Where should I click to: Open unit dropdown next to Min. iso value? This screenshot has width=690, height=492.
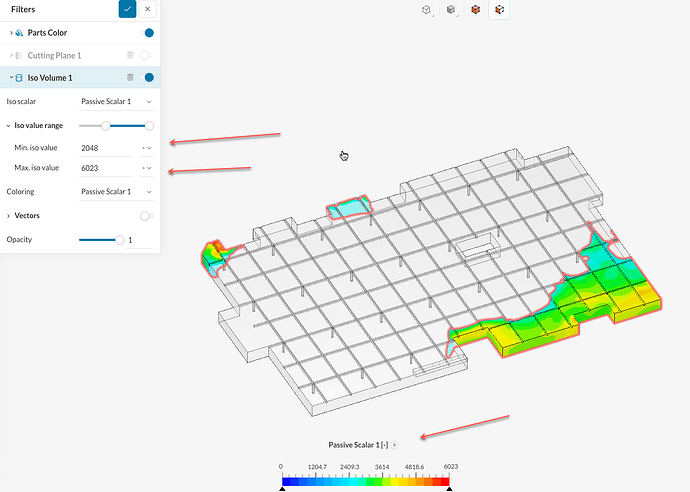(x=147, y=148)
